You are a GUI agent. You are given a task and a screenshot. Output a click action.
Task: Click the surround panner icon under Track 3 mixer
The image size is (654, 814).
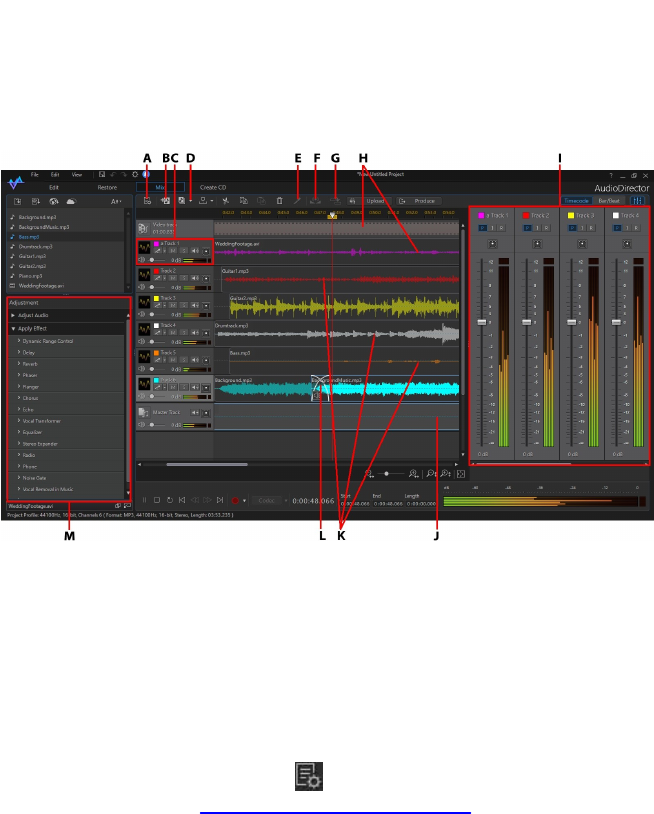coord(582,244)
